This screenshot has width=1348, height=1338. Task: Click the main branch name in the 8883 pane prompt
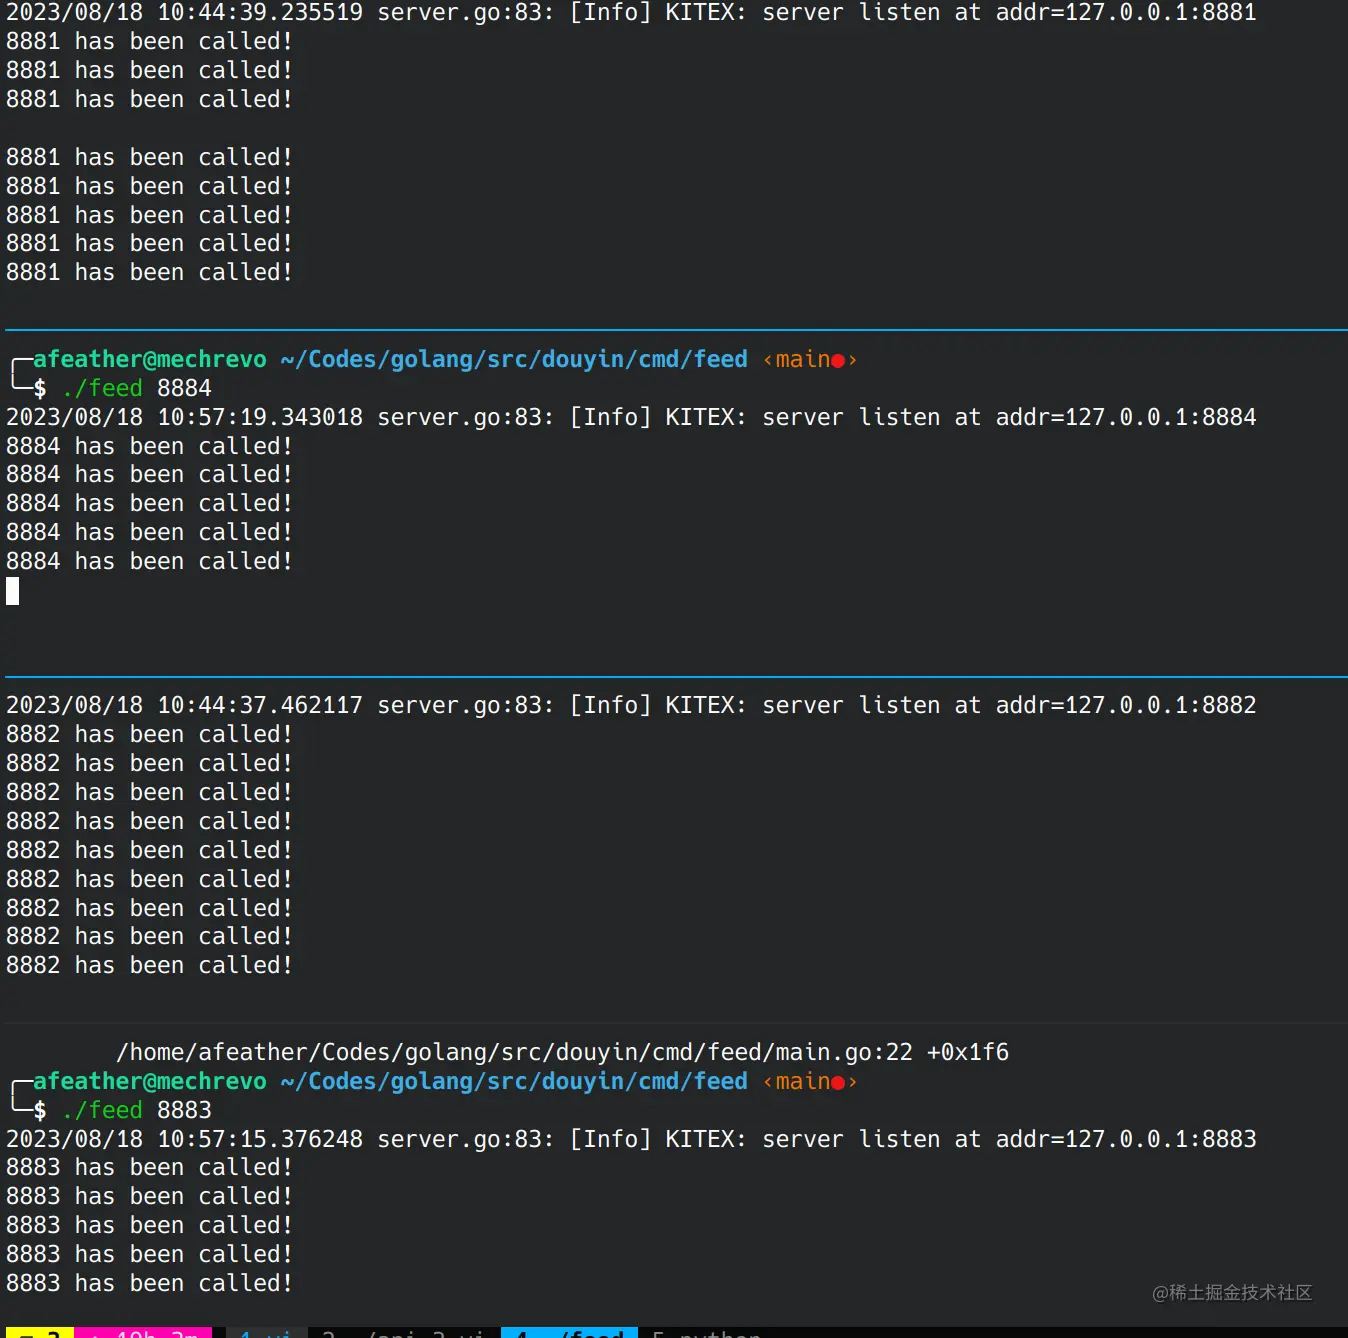coord(802,1082)
